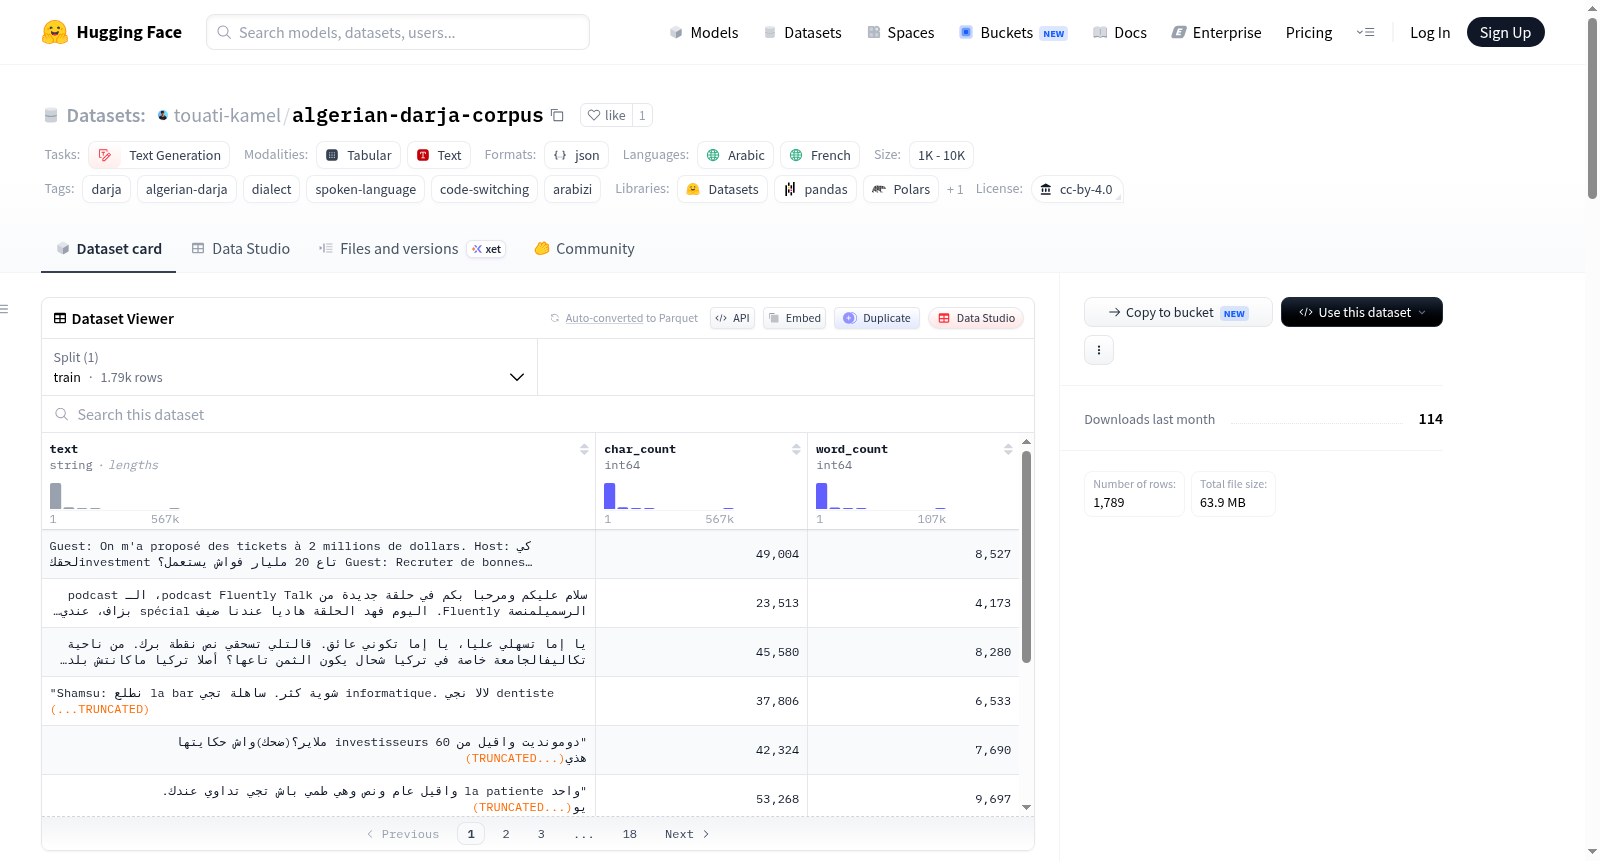1600x861 pixels.
Task: Click the Text Generation task tag
Action: tap(160, 155)
